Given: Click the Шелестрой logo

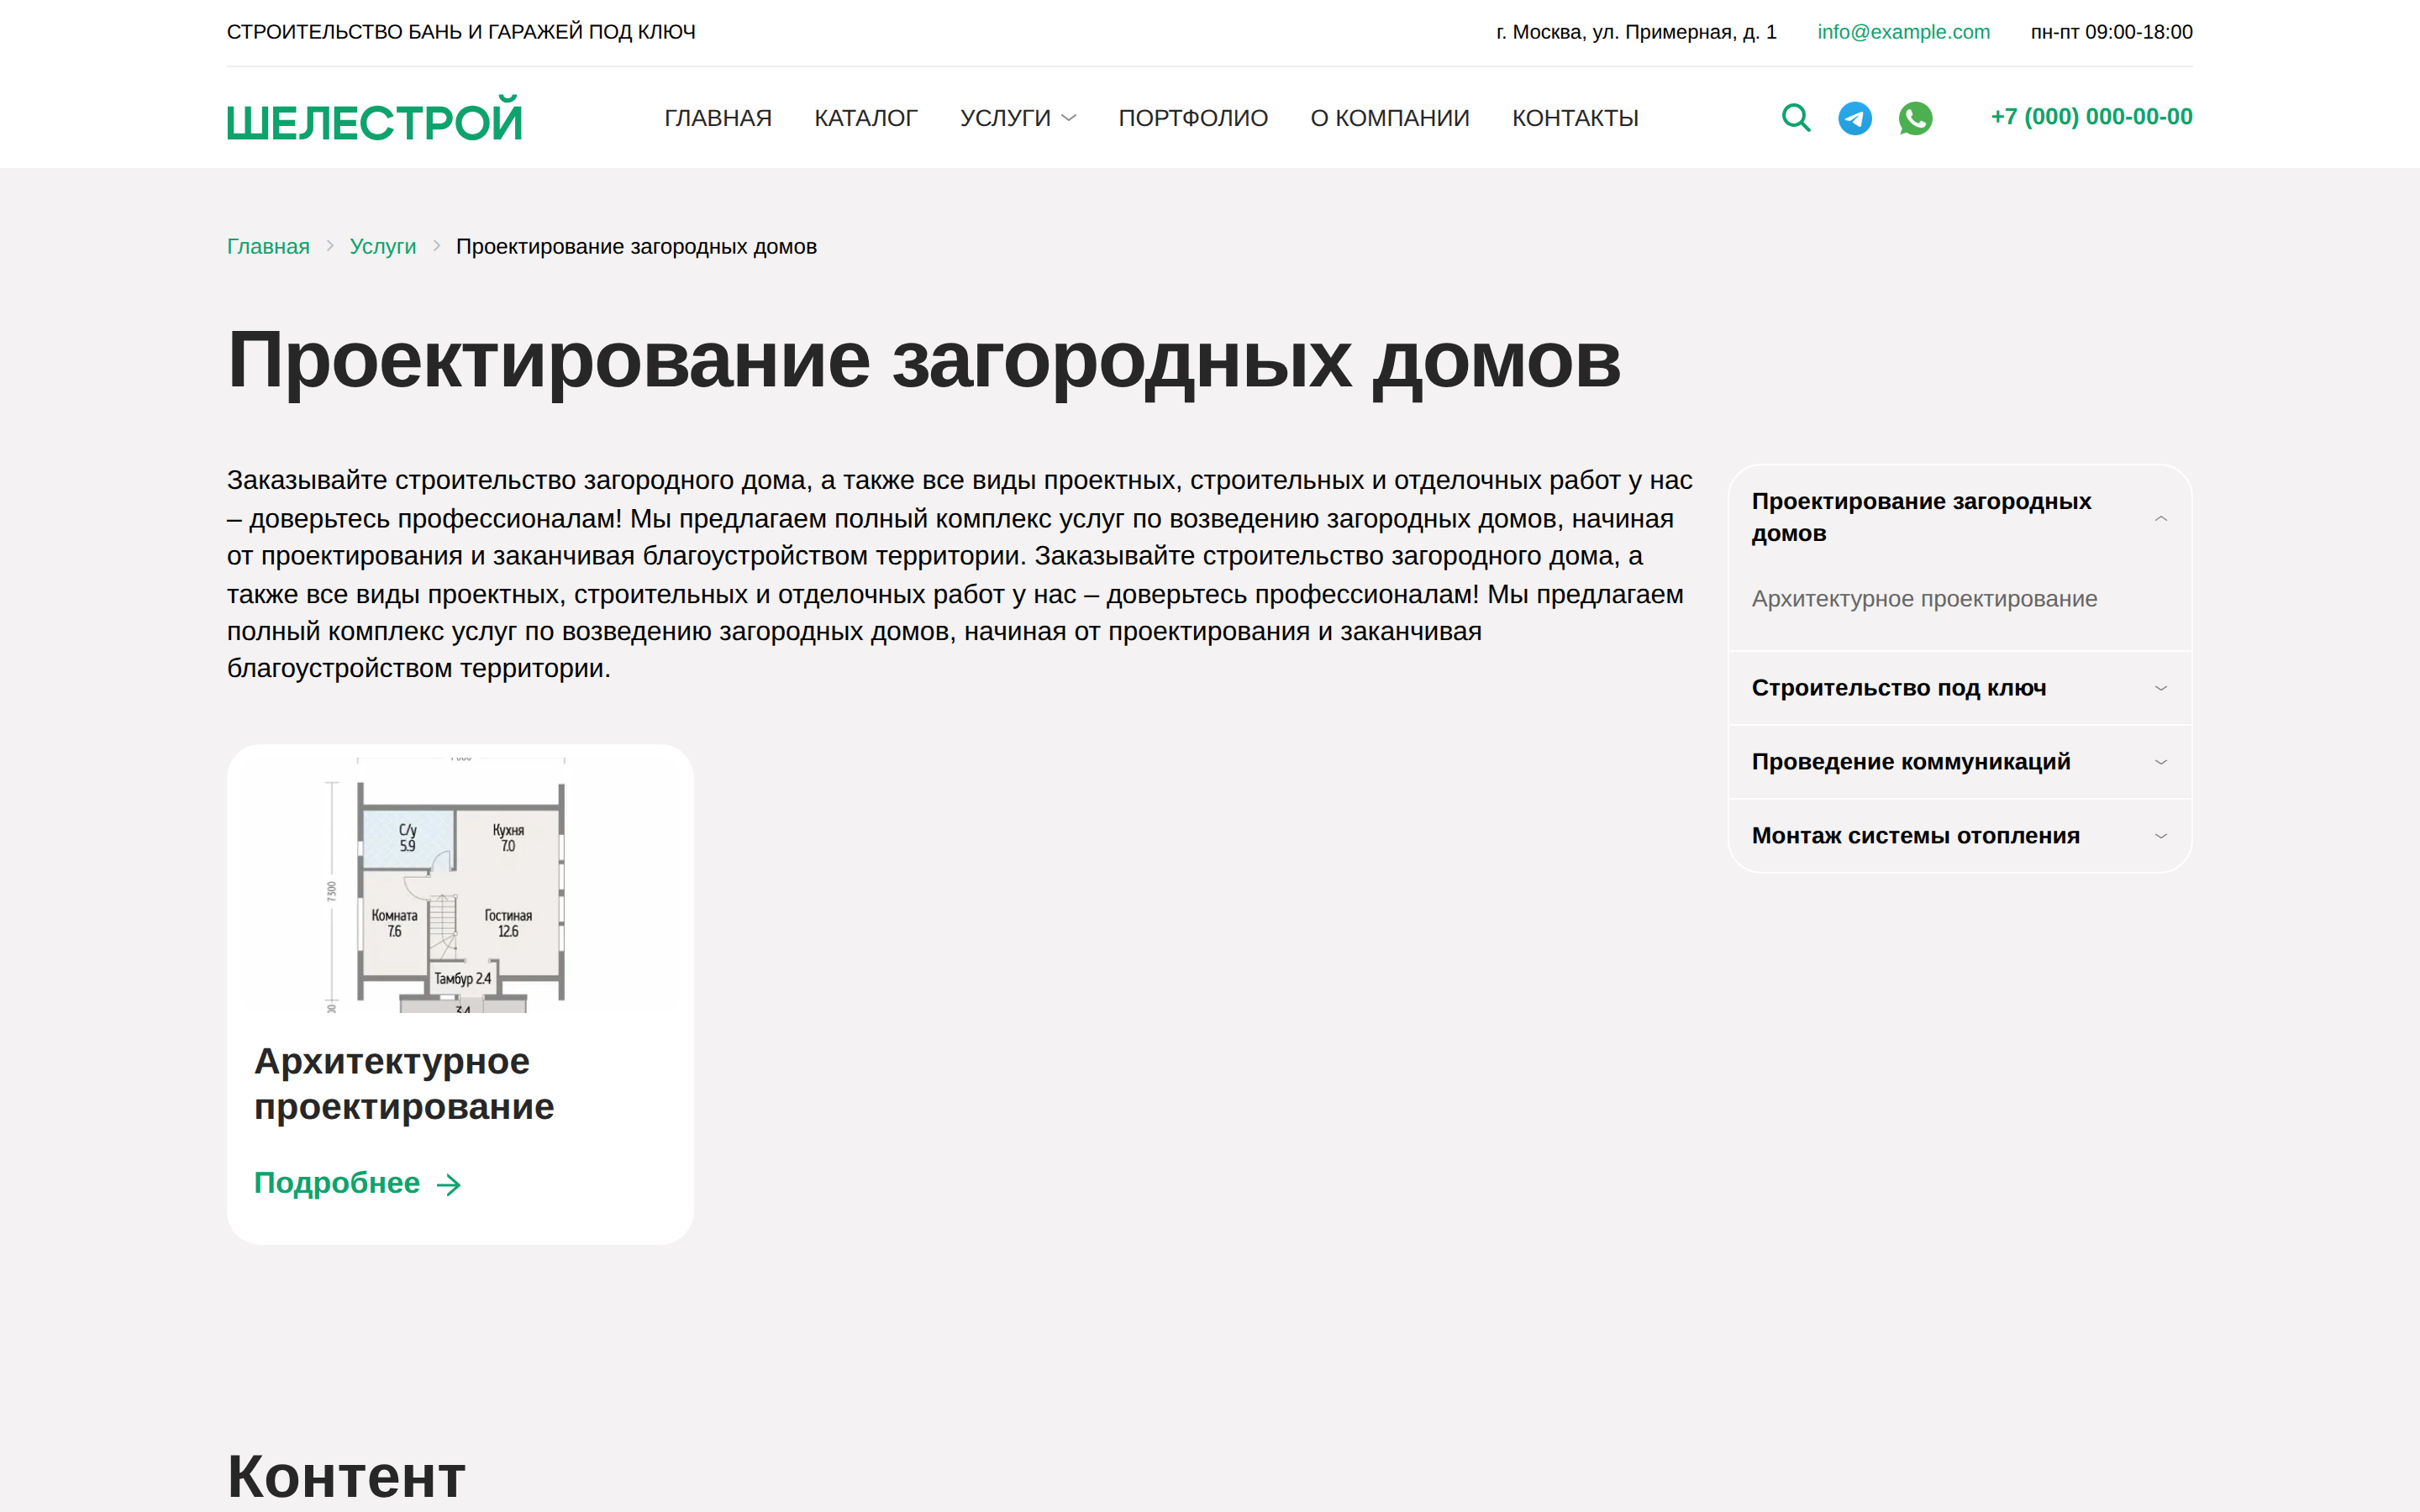Looking at the screenshot, I should pos(374,120).
